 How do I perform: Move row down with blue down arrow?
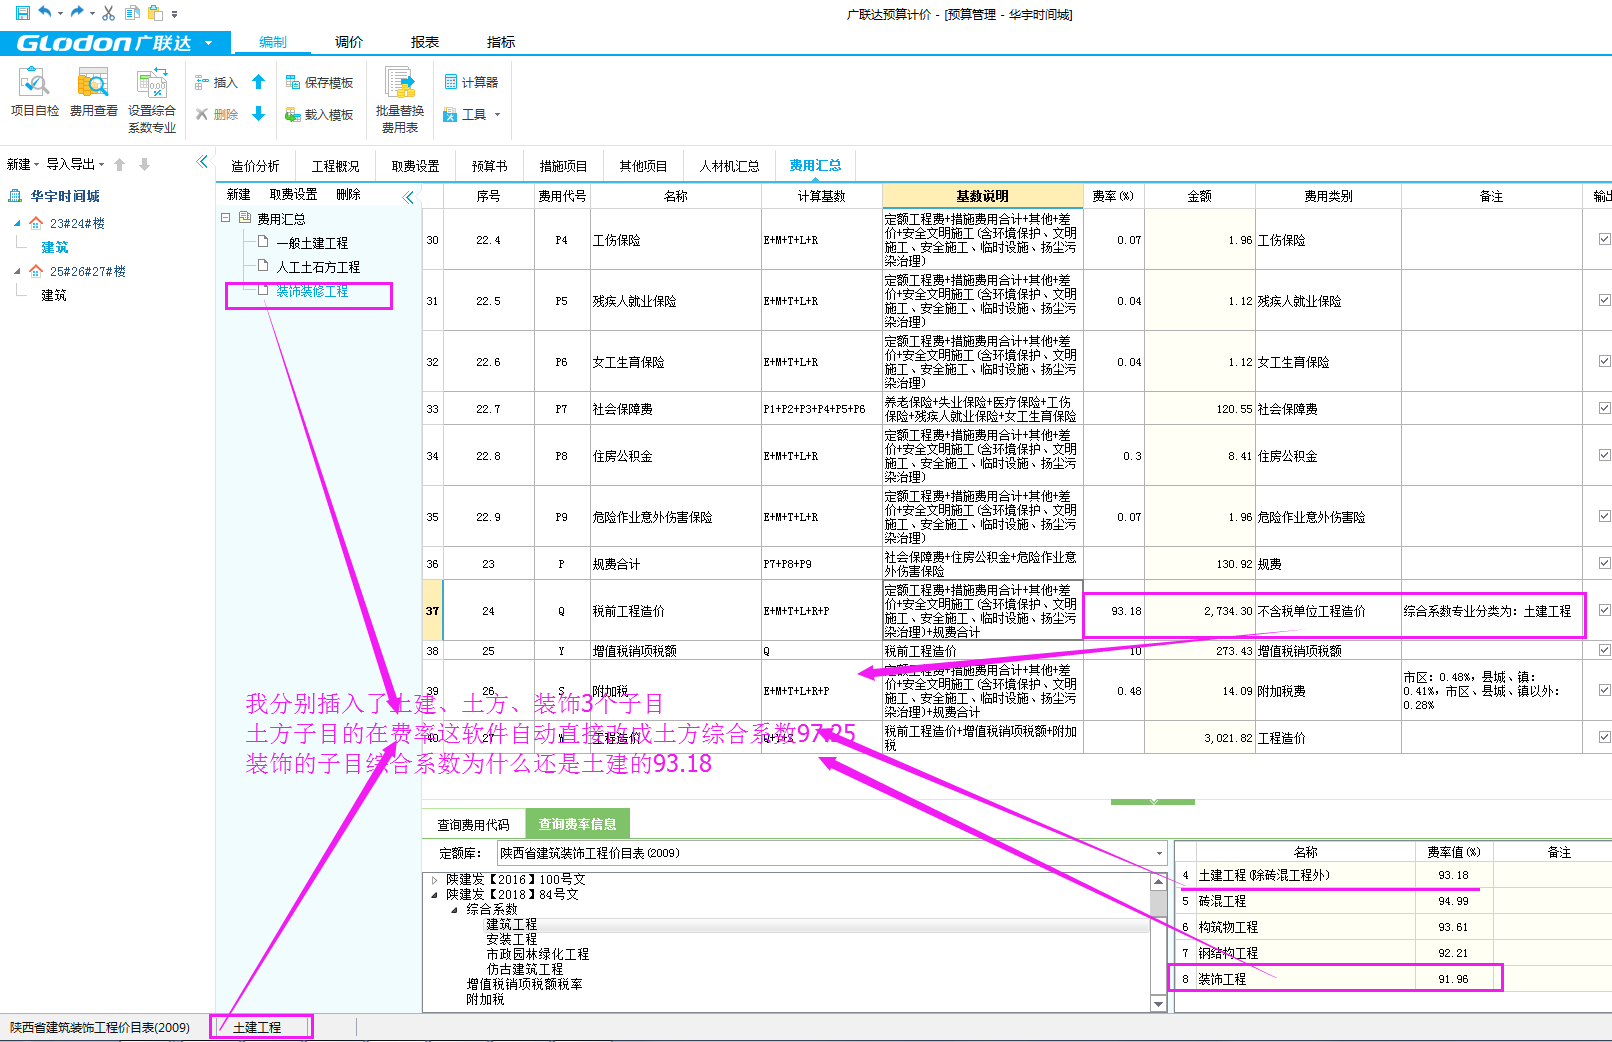[x=258, y=114]
